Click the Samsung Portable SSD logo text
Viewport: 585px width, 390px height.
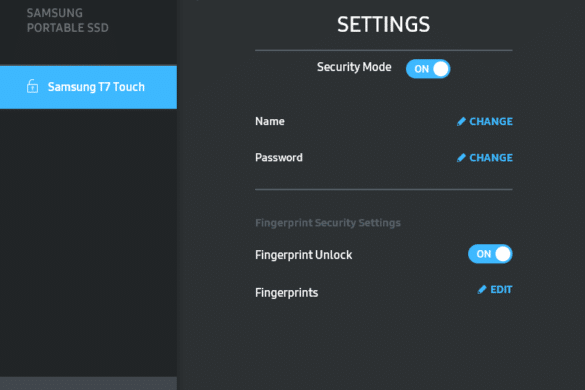pyautogui.click(x=68, y=21)
